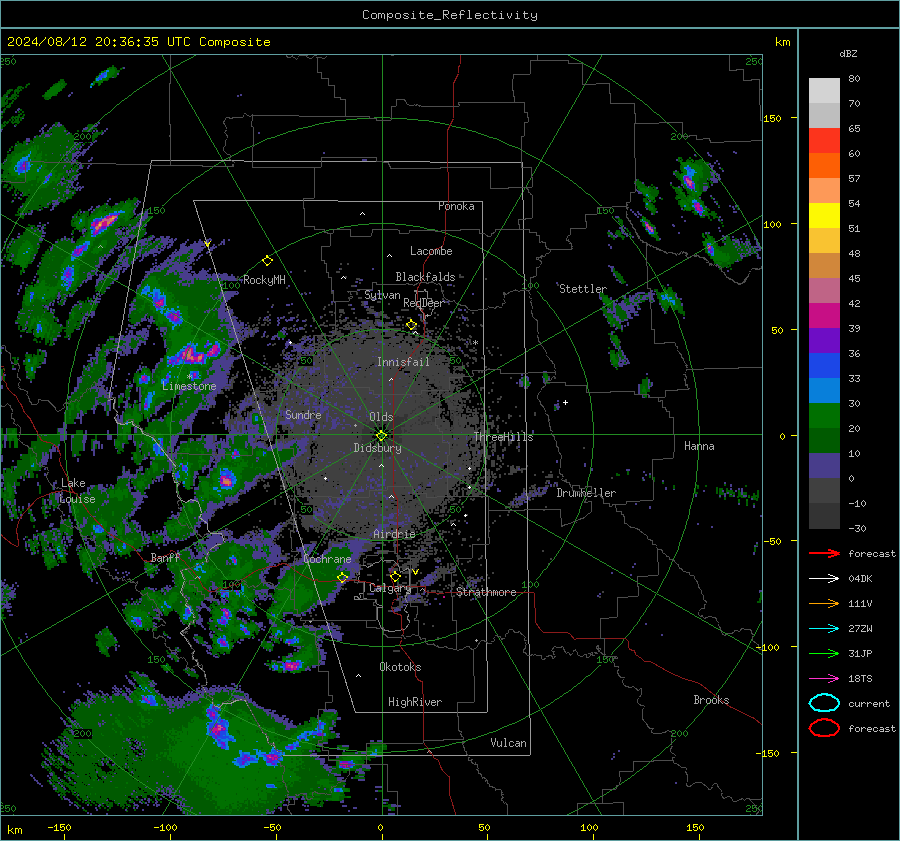900x841 pixels.
Task: Click the ThreeHills label
Action: [503, 437]
